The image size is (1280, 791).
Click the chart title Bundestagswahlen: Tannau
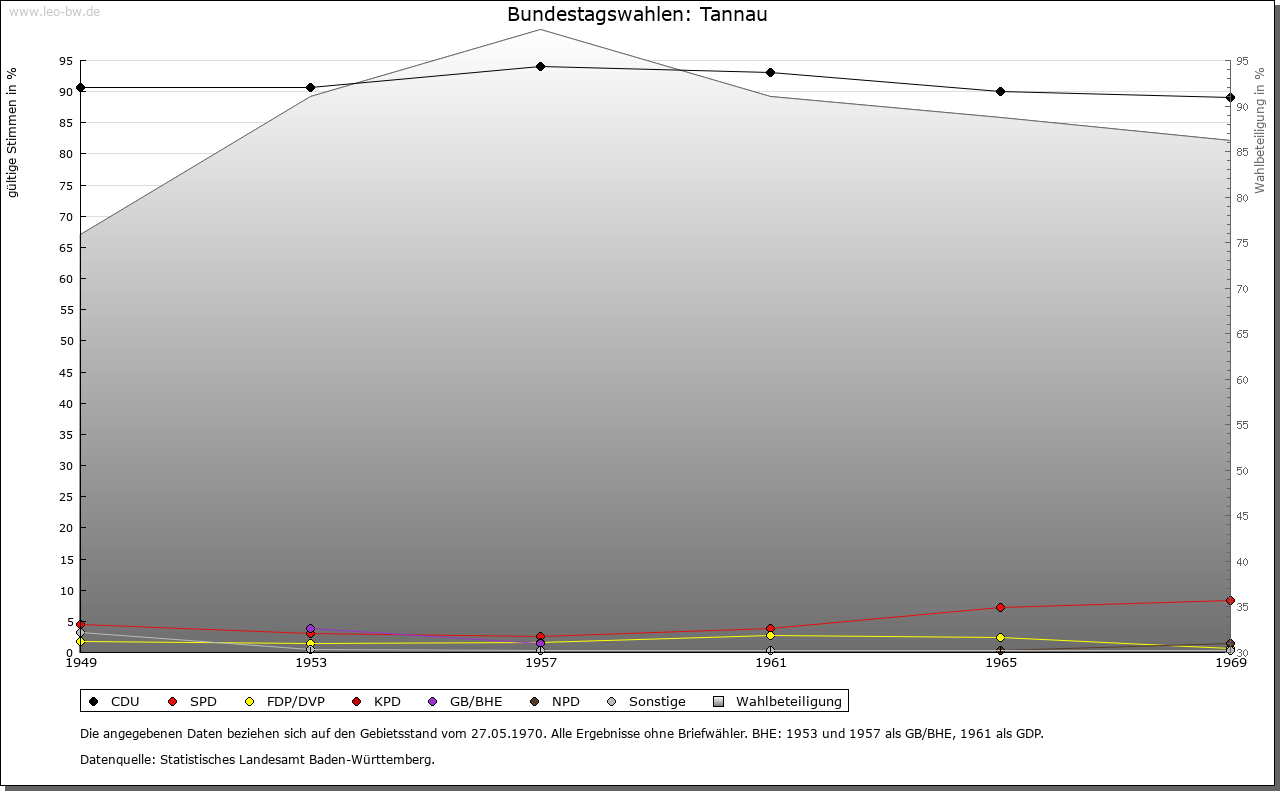pos(637,15)
